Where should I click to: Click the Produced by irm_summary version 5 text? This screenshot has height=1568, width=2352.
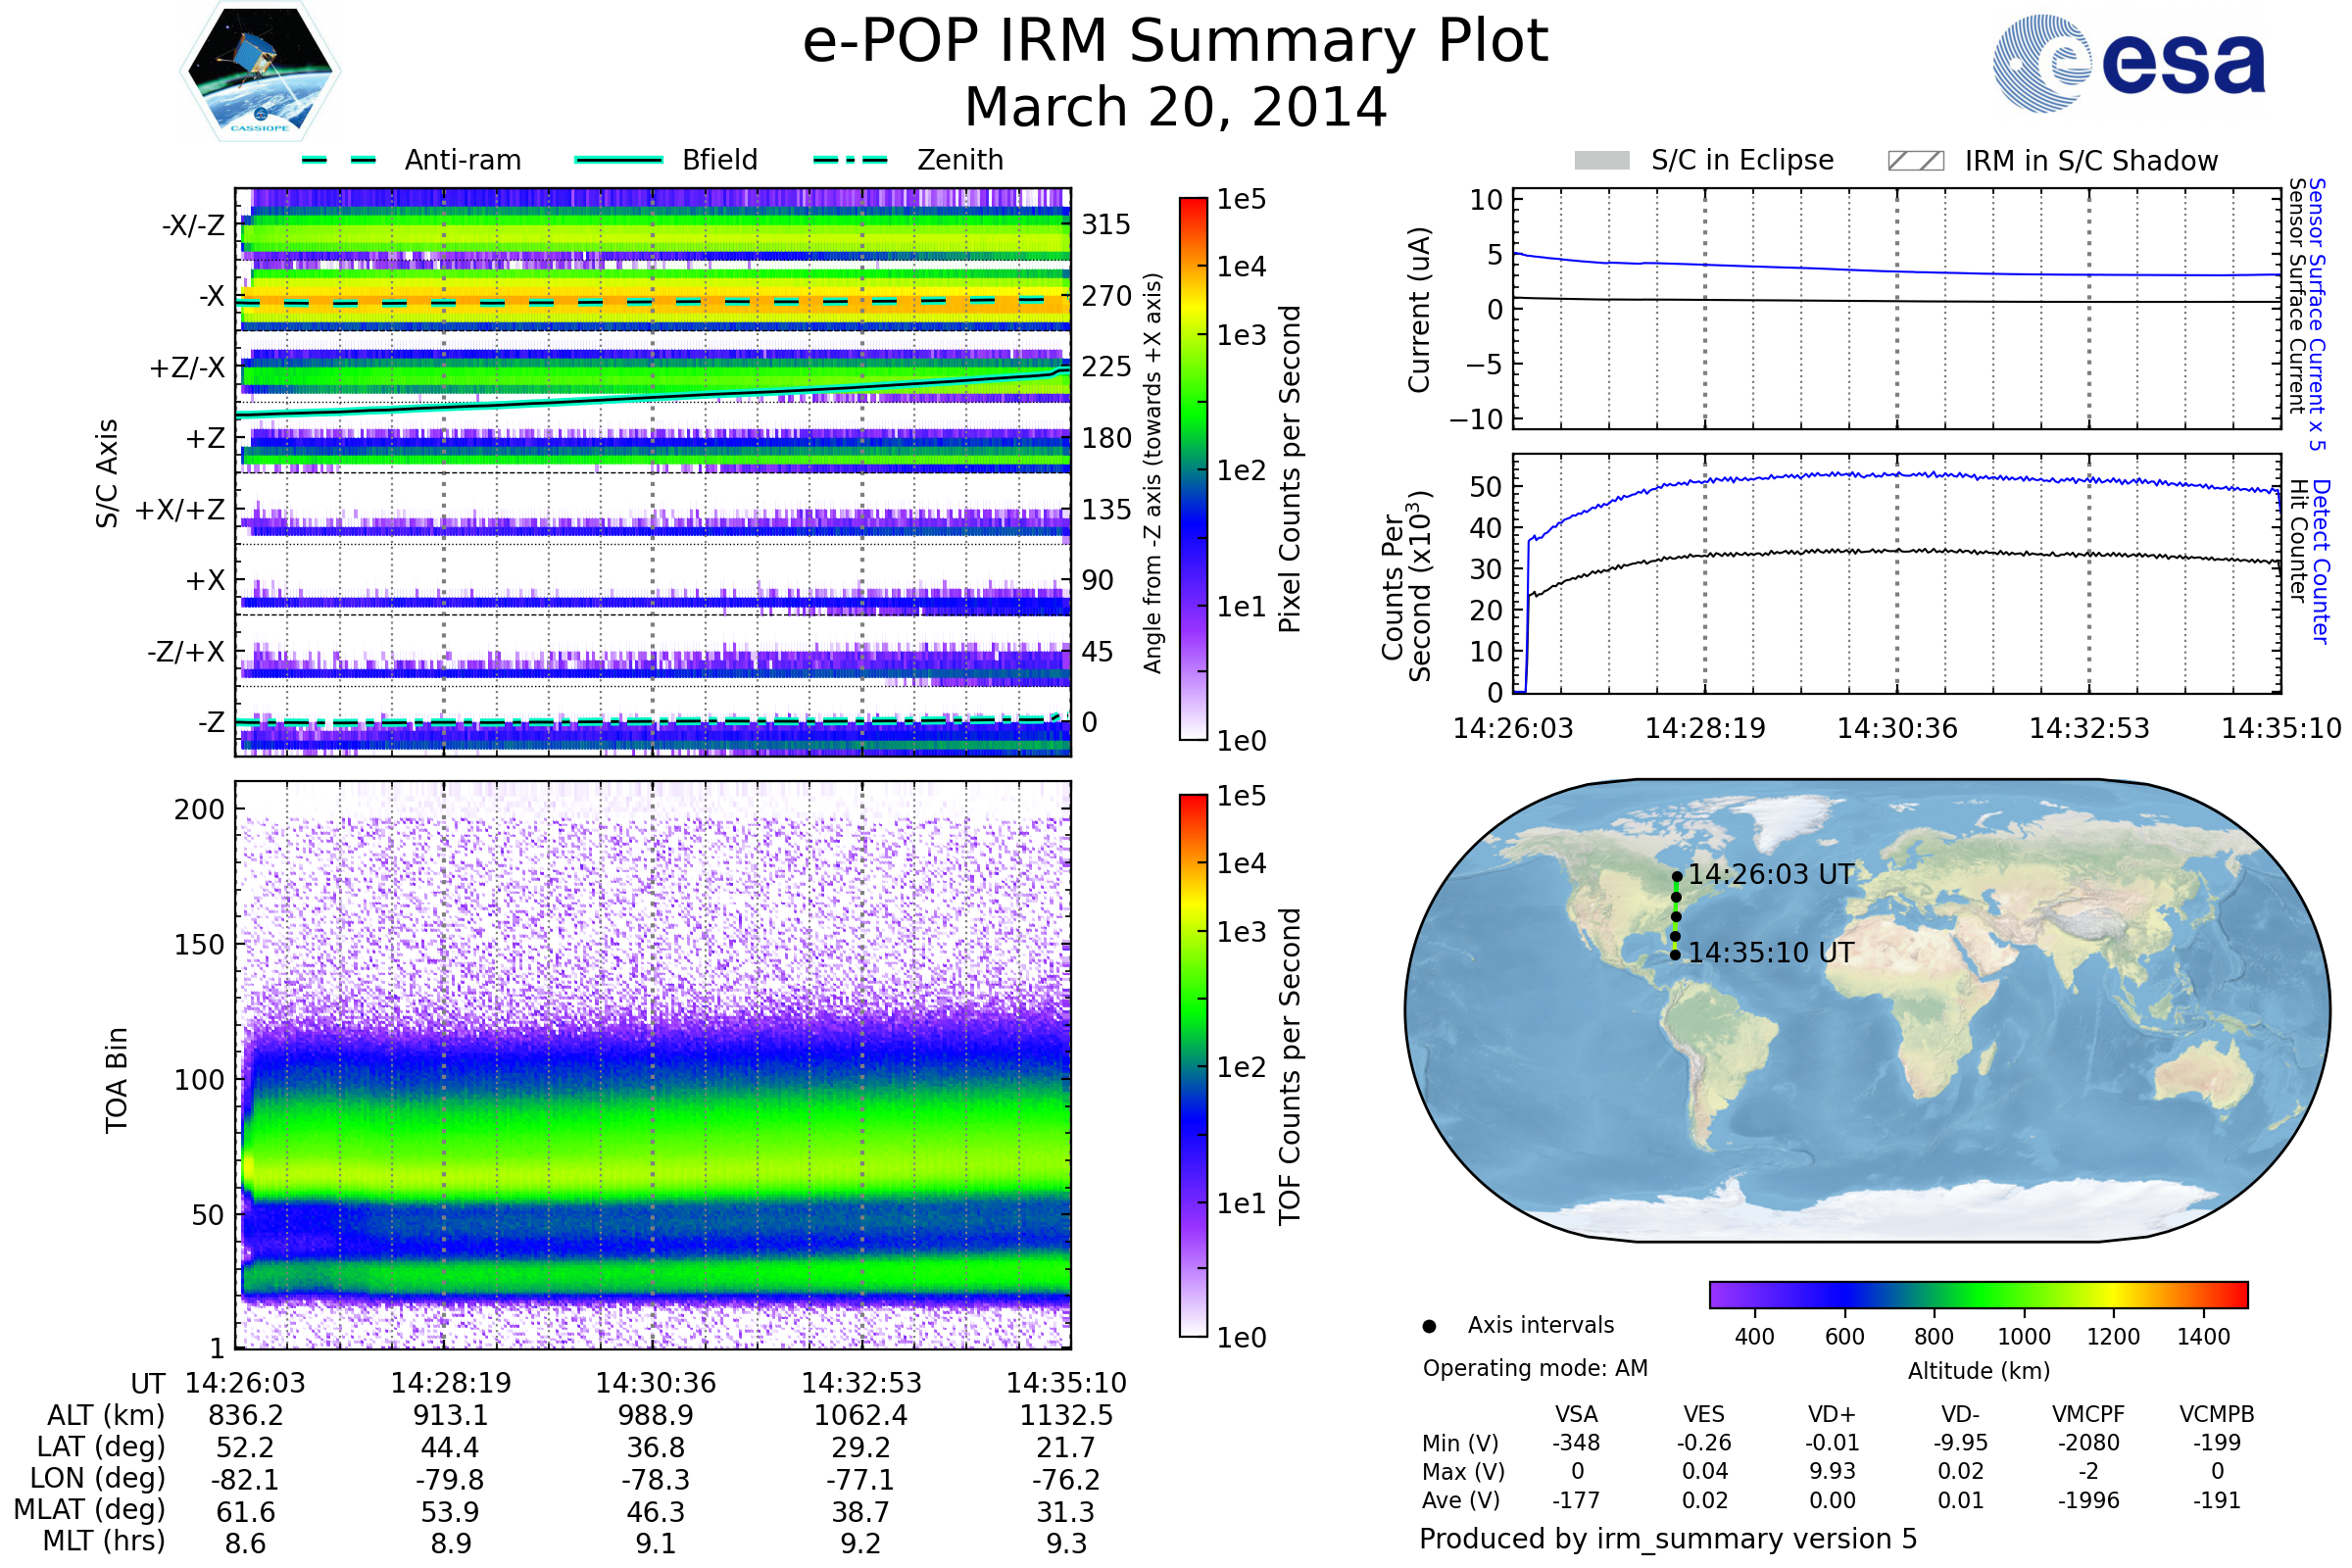pyautogui.click(x=1668, y=1539)
